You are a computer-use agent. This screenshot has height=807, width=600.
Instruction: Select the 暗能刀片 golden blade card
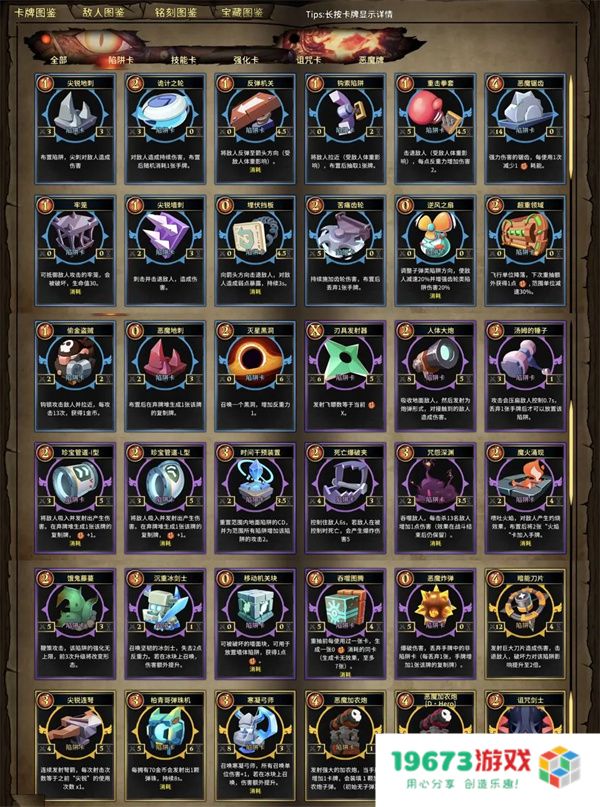(525, 624)
